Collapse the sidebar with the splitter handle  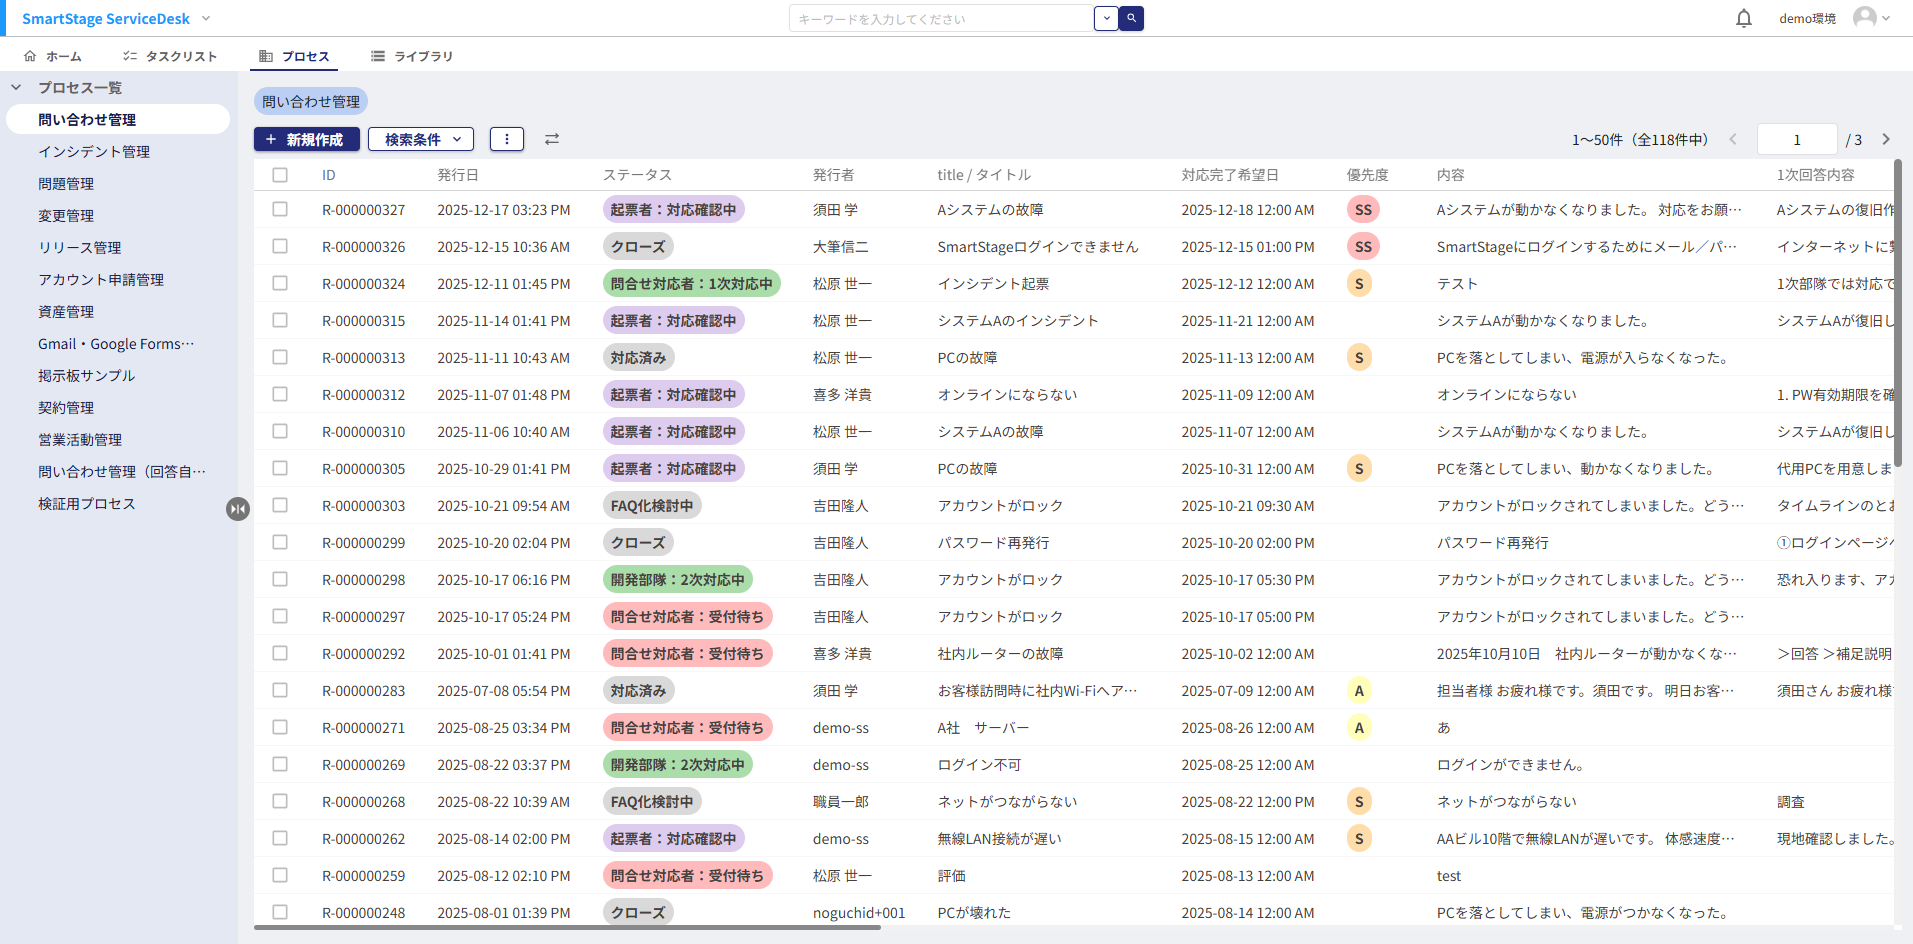[238, 509]
